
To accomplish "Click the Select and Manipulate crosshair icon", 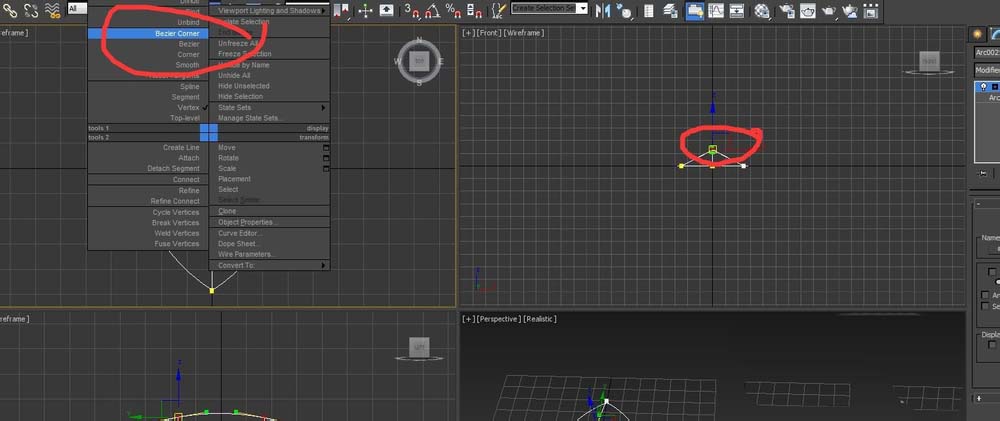I will pyautogui.click(x=365, y=9).
